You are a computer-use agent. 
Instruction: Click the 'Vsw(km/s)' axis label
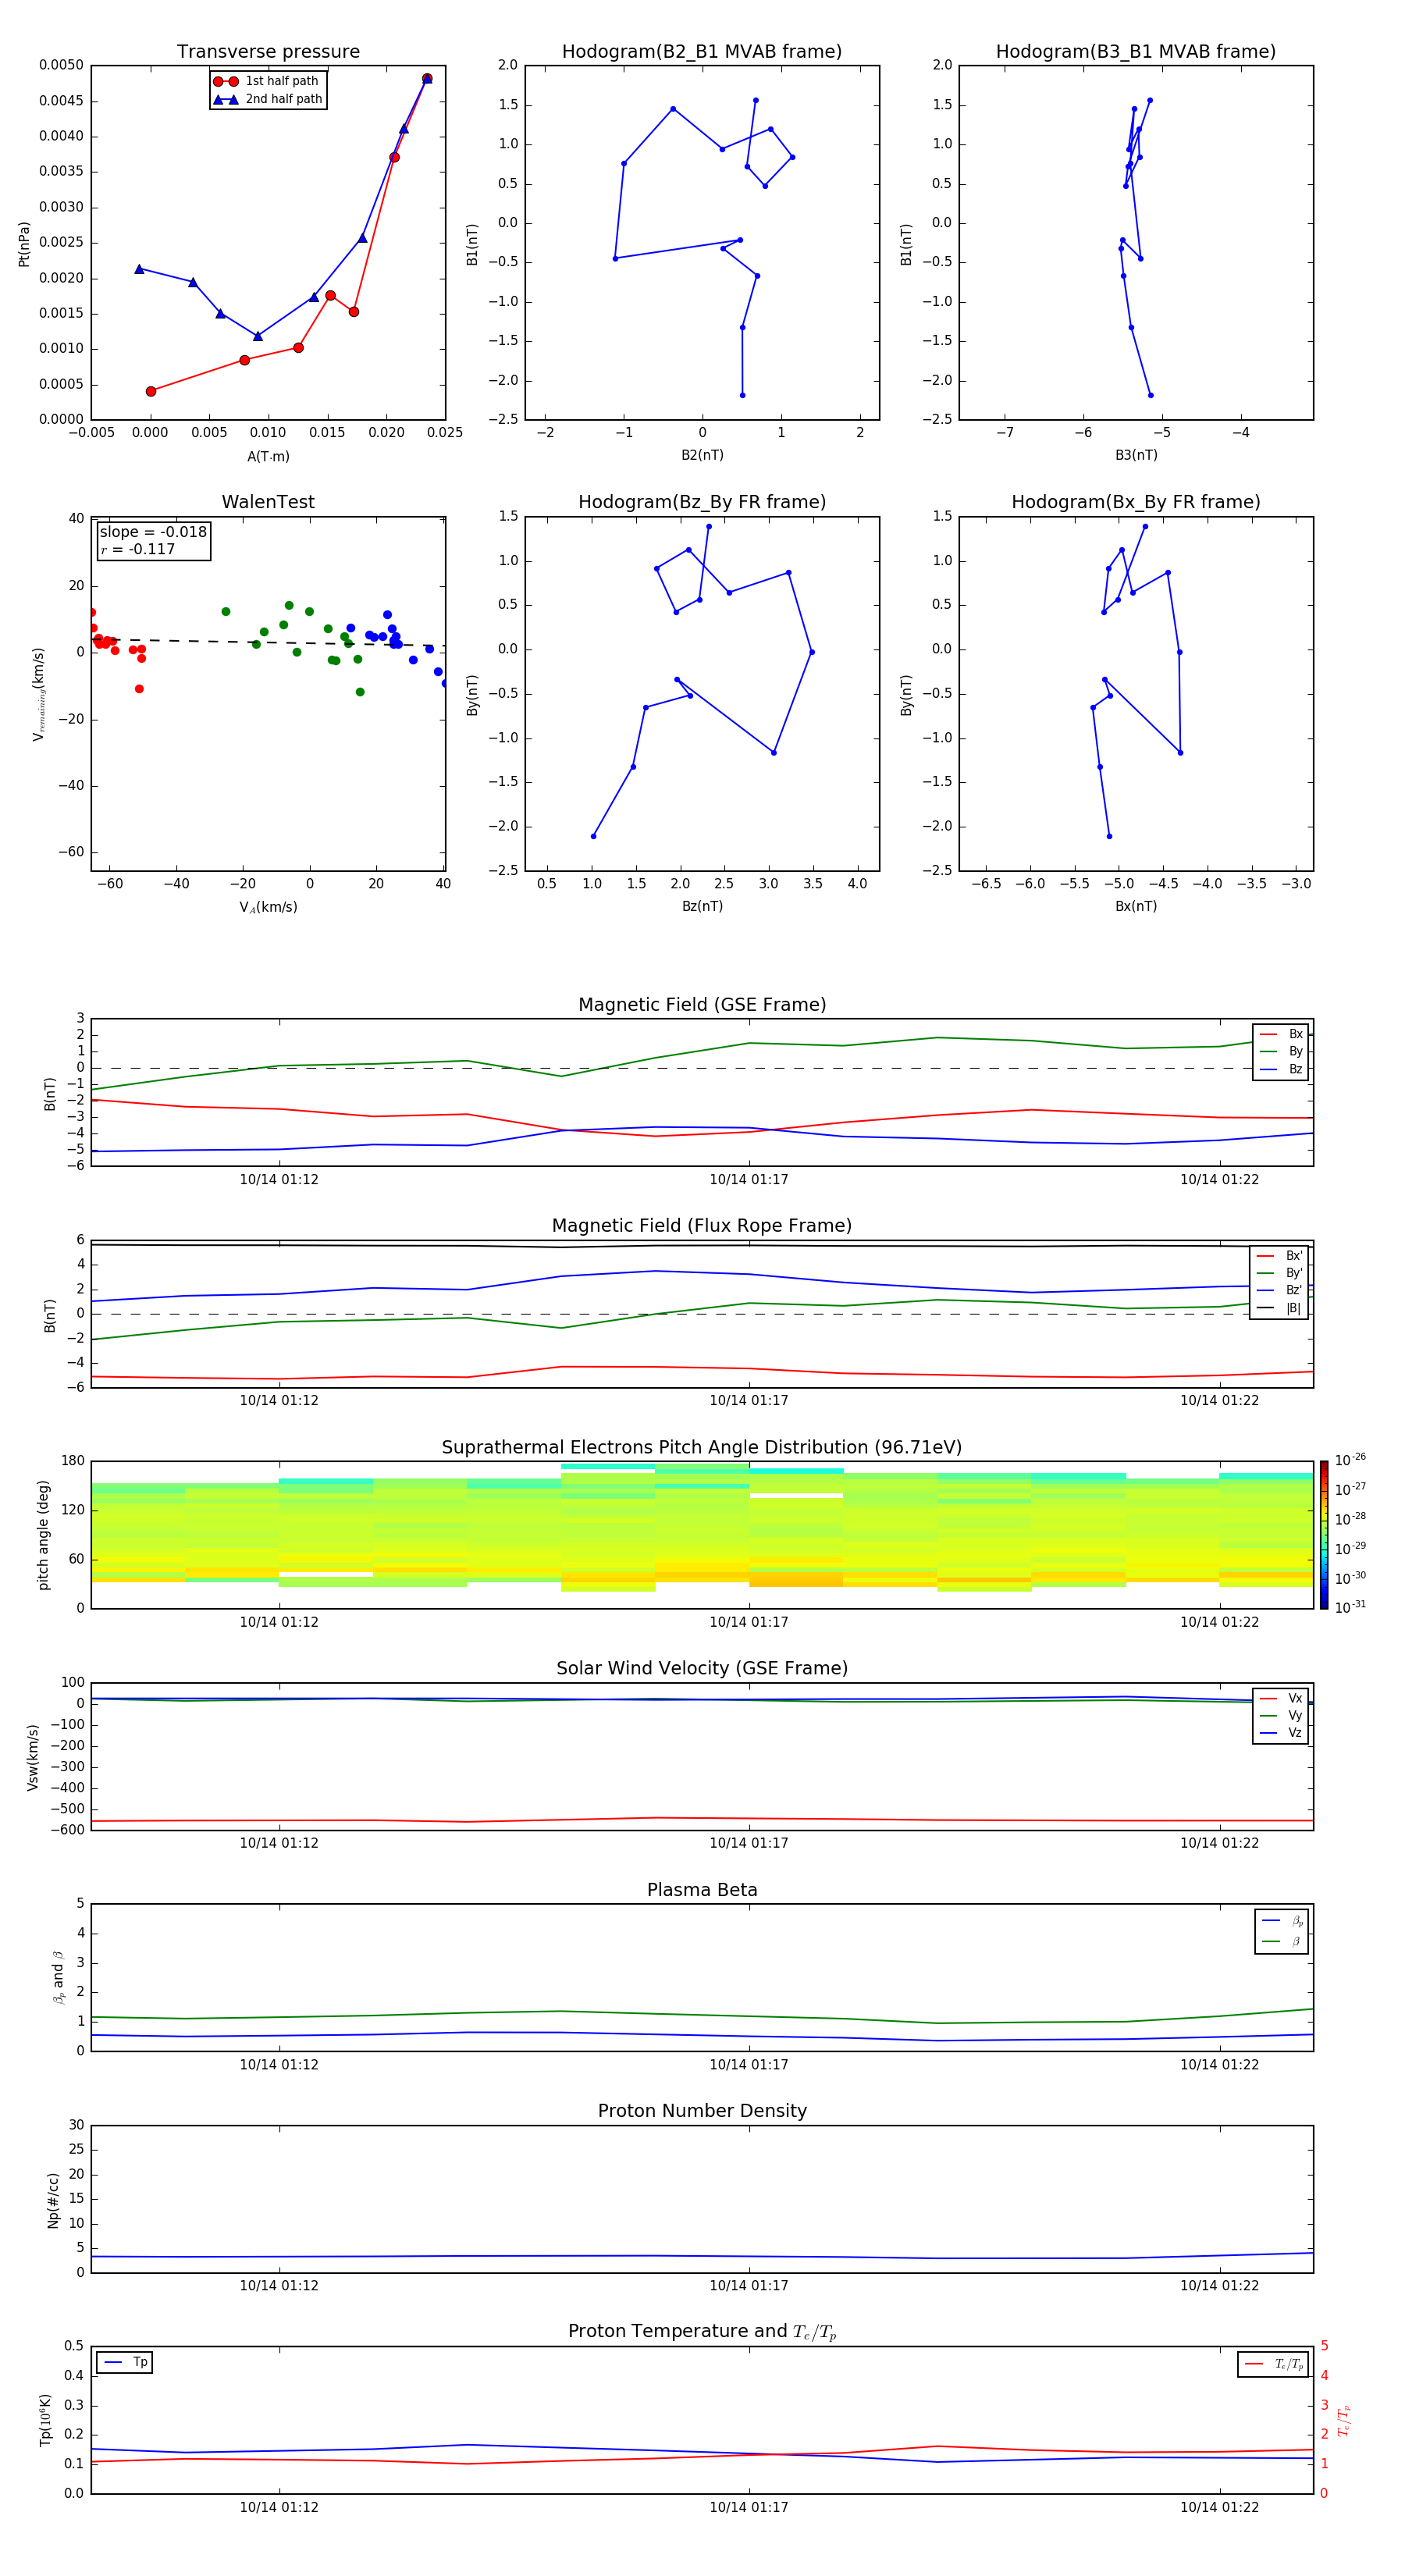coord(33,1757)
